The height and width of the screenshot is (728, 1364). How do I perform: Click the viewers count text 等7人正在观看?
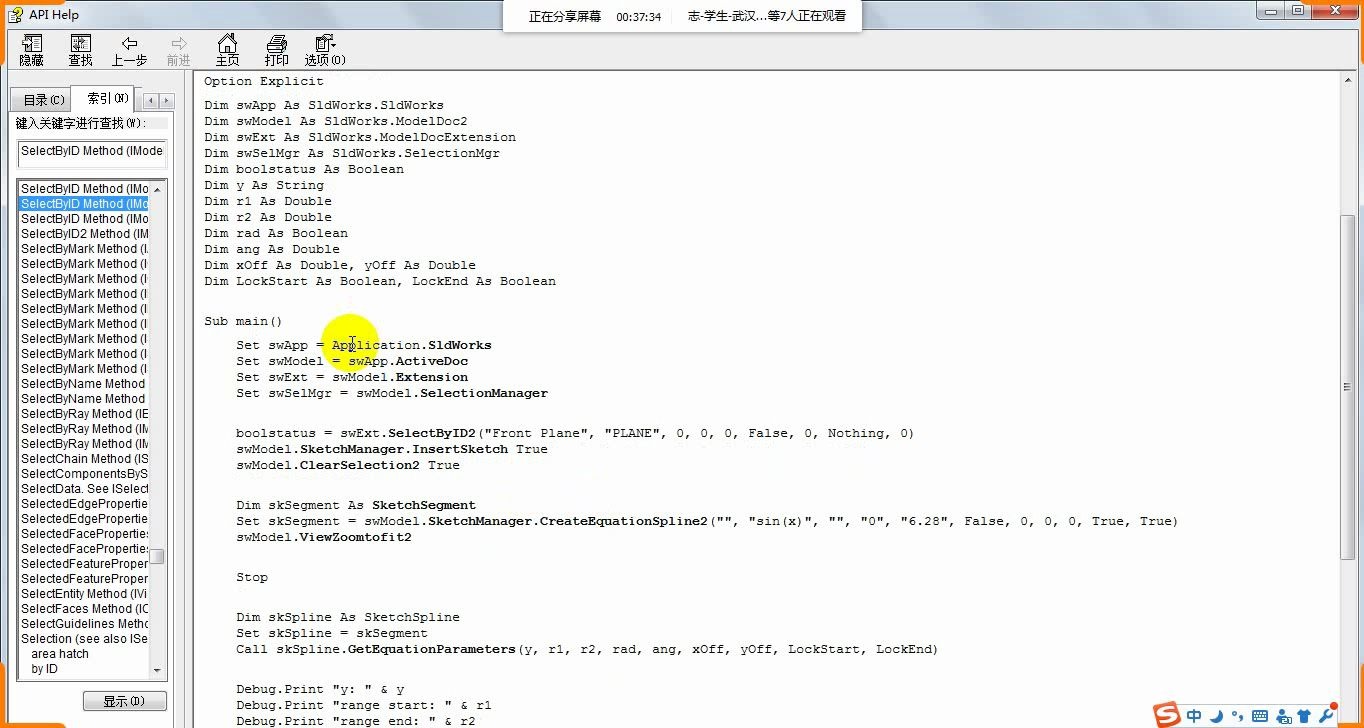807,16
